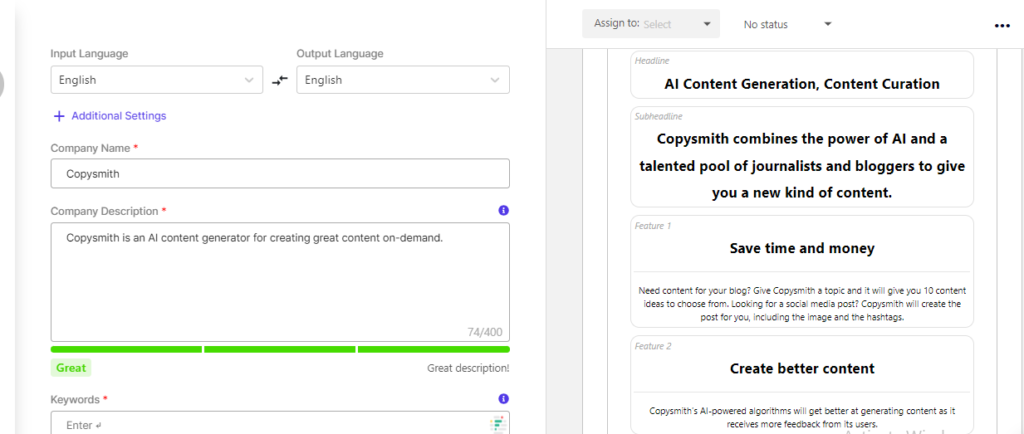Image resolution: width=1024 pixels, height=434 pixels.
Task: Open Company Description info tooltip icon
Action: pyautogui.click(x=503, y=211)
